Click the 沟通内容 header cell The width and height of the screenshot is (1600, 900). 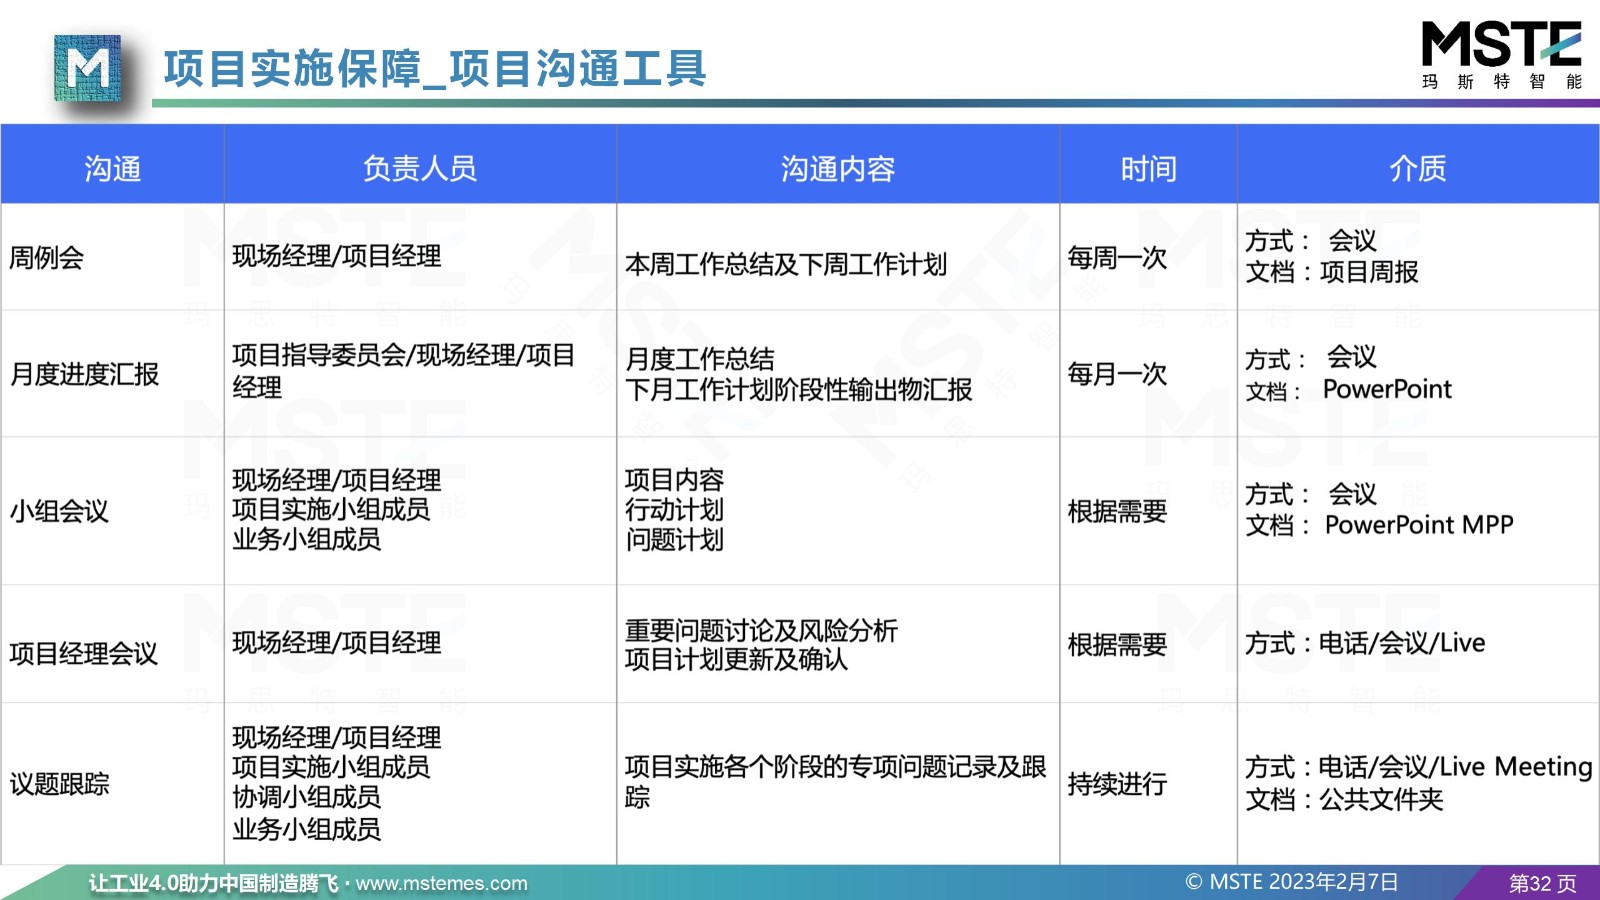(837, 168)
